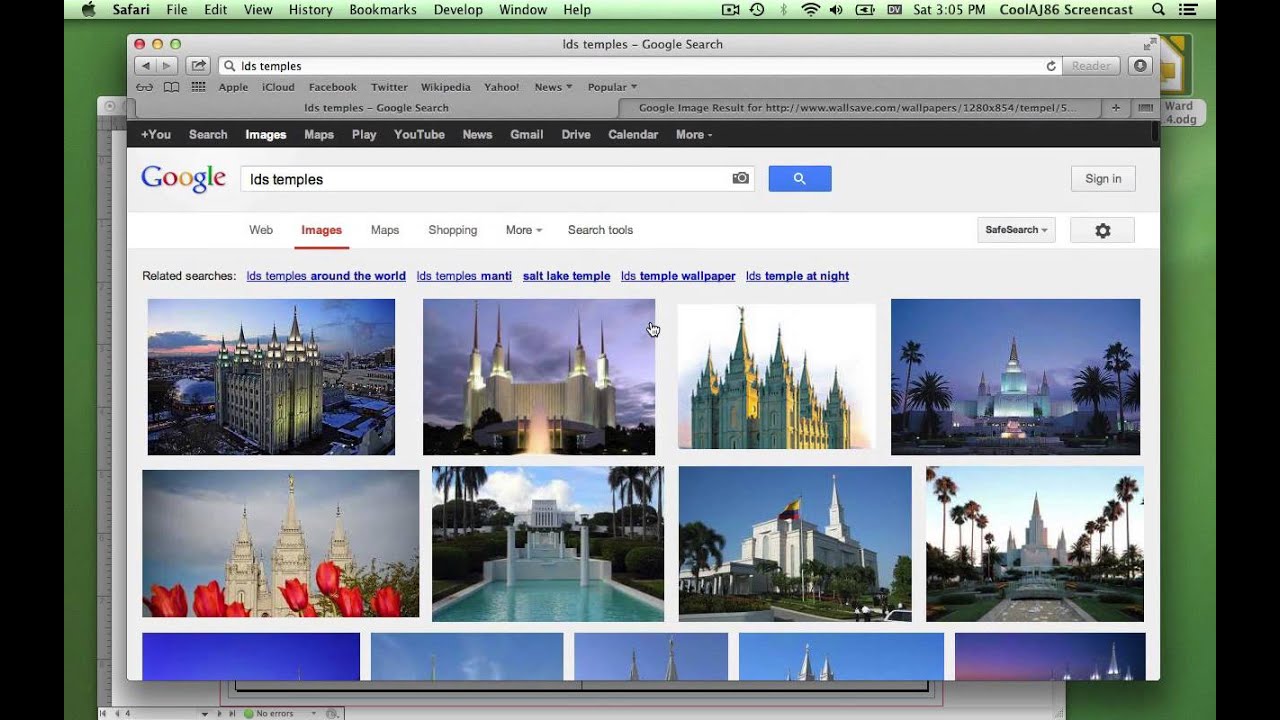The height and width of the screenshot is (720, 1280).
Task: Click the Sign in button
Action: point(1103,179)
